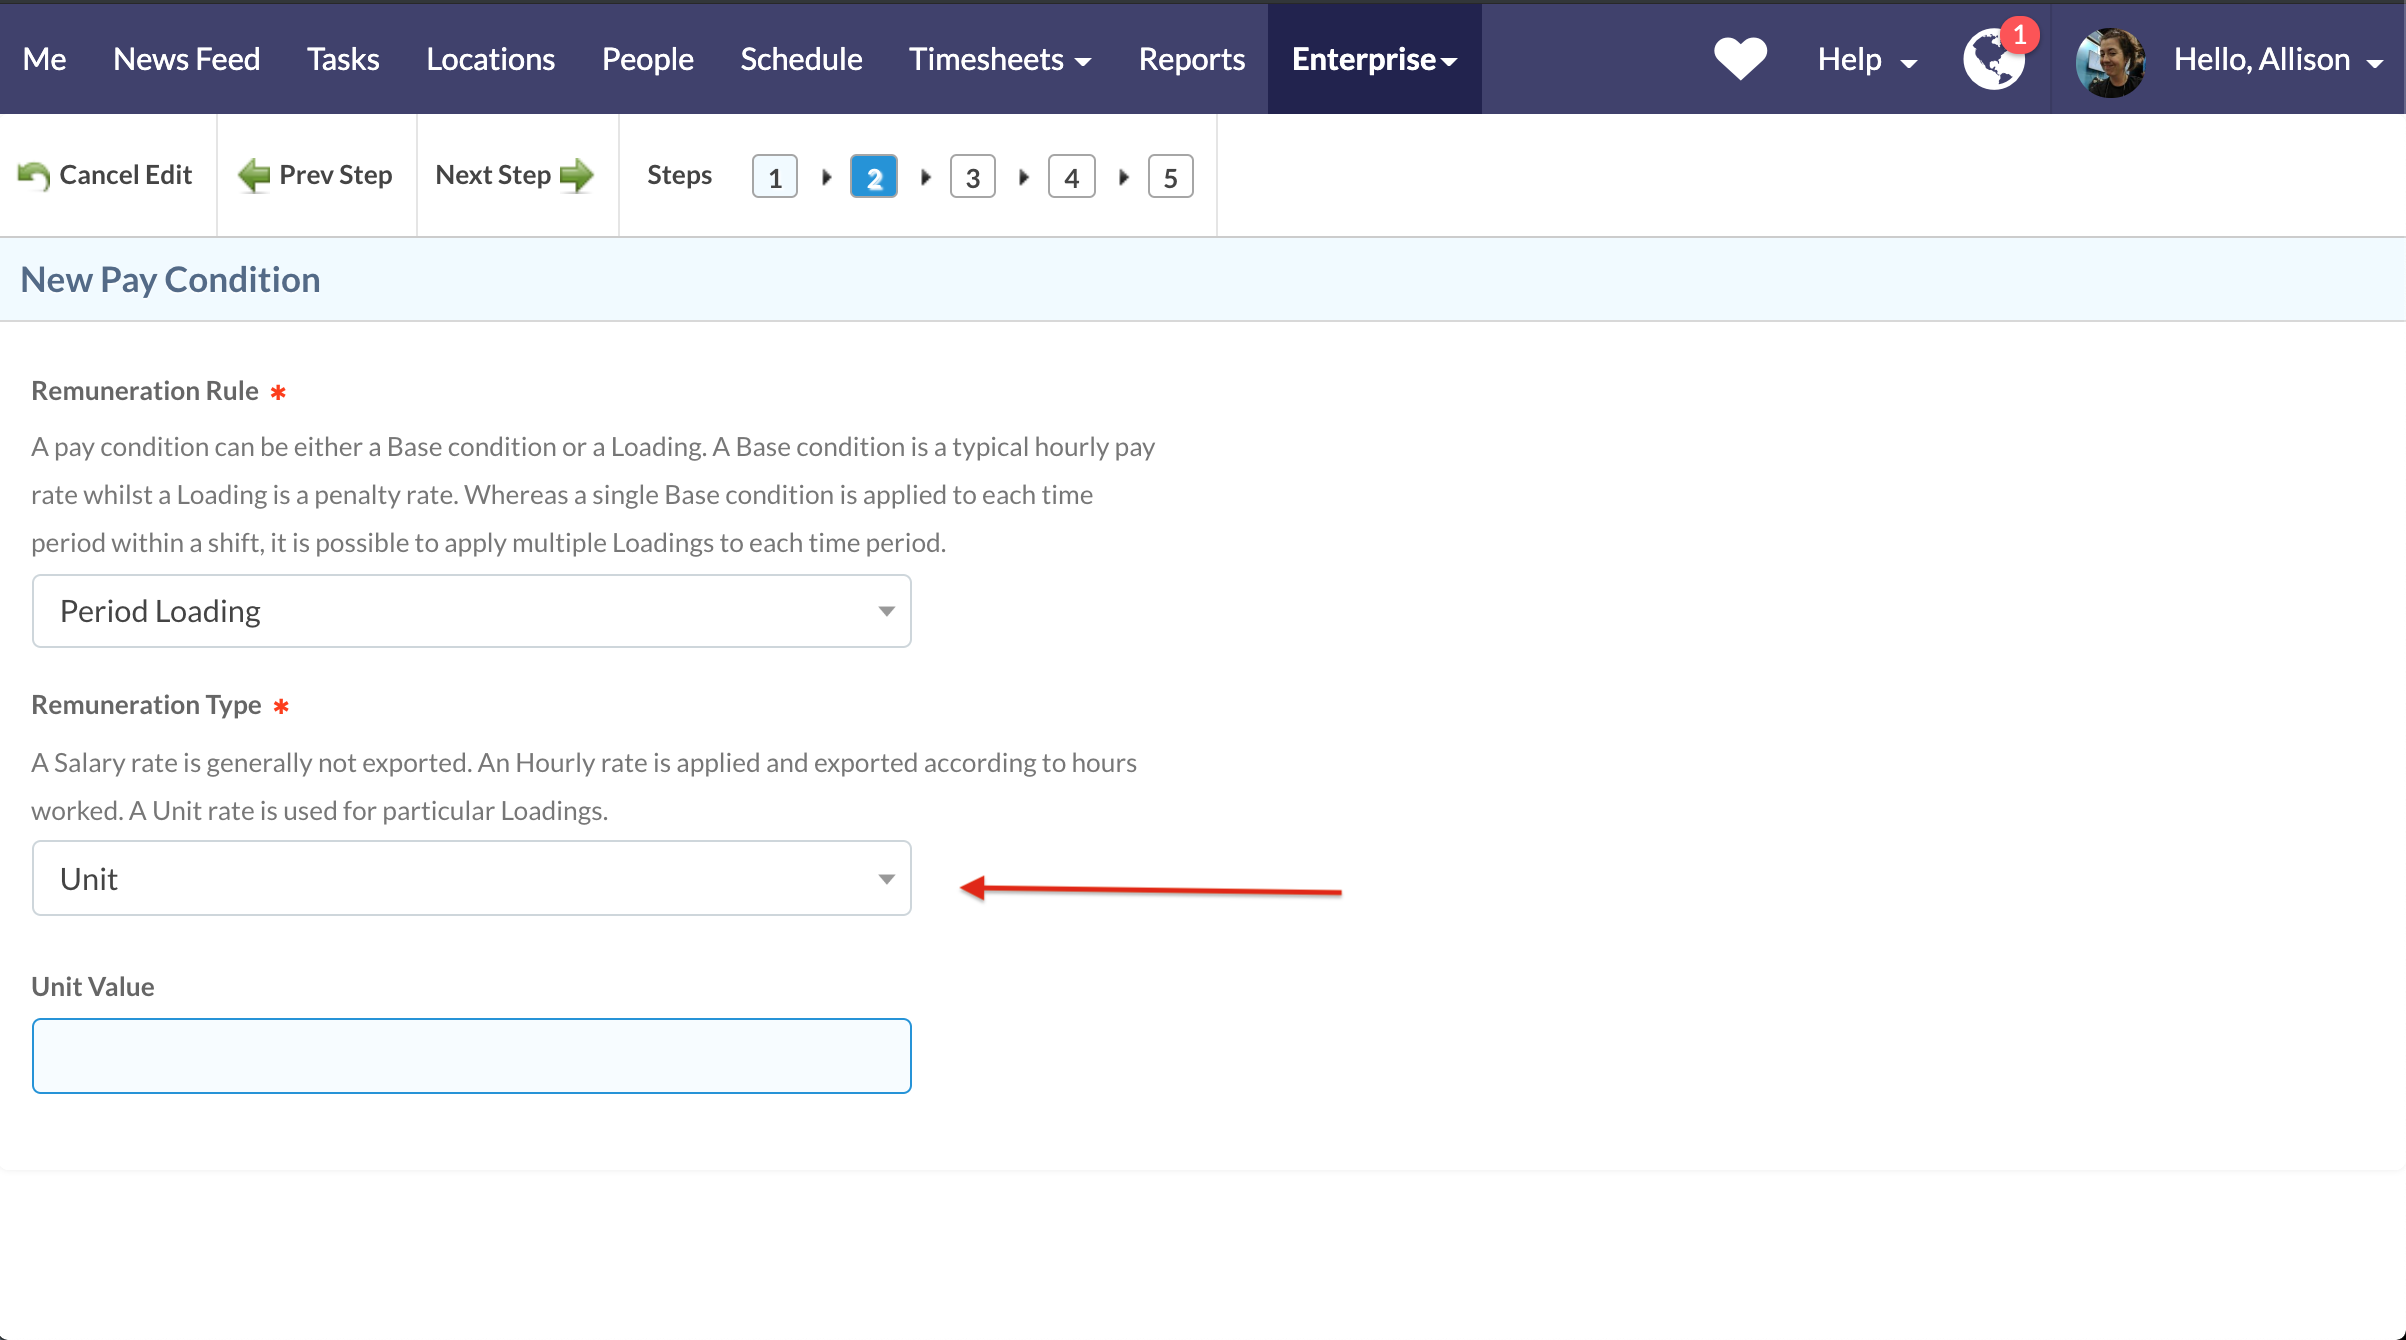This screenshot has height=1340, width=2406.
Task: Click the green Next Step arrow icon
Action: tap(577, 176)
